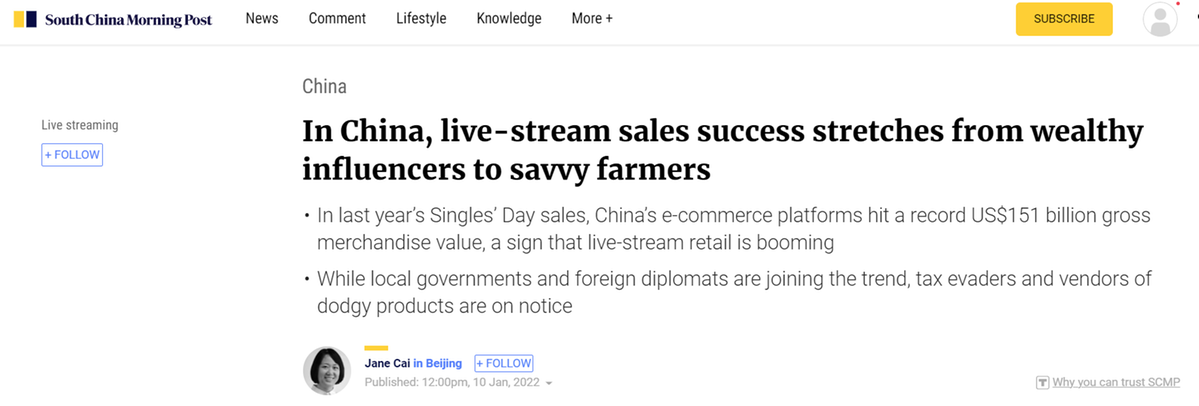Go to the Lifestyle section

pyautogui.click(x=421, y=18)
